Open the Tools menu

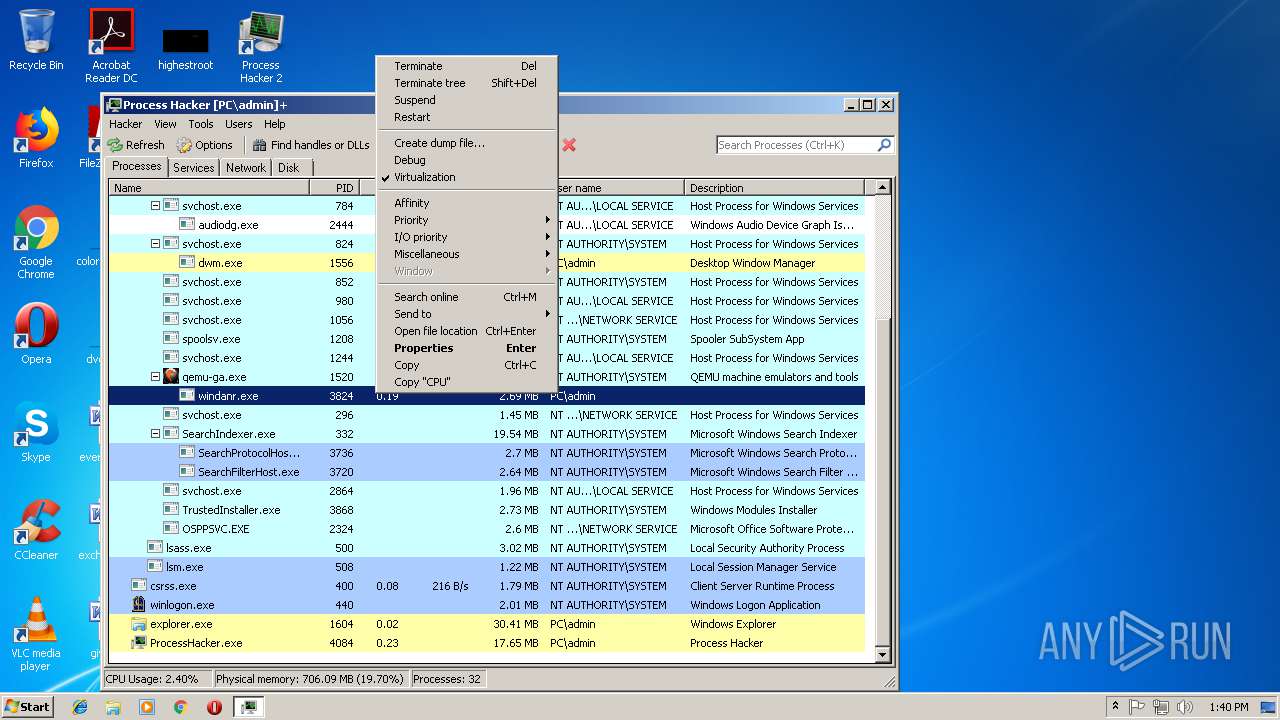click(201, 124)
